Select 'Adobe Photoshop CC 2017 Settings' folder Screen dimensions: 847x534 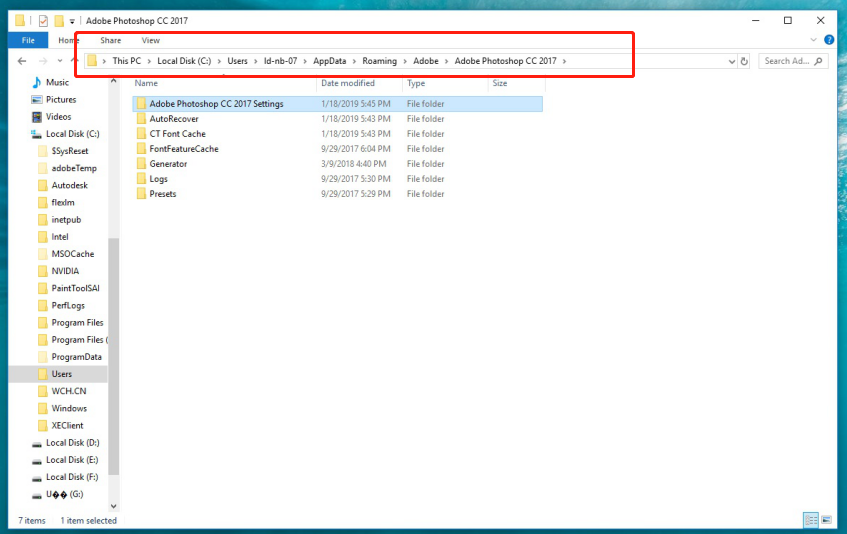[x=338, y=104]
